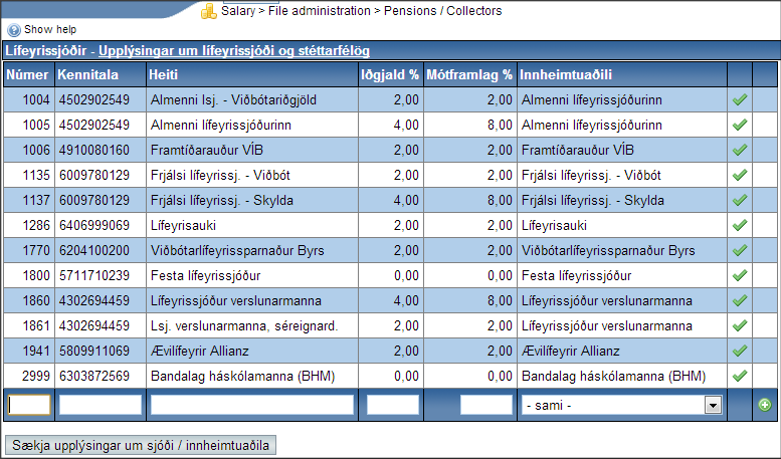Open Upplýsingar um lífeyrissjóði og stéttarfélög tab

click(x=234, y=50)
